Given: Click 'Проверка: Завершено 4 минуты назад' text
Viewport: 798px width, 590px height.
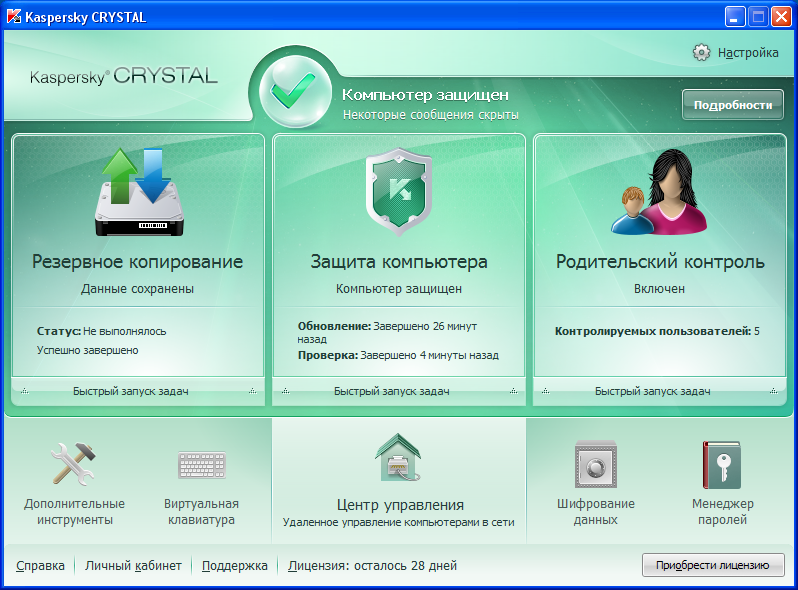Looking at the screenshot, I should coord(398,355).
